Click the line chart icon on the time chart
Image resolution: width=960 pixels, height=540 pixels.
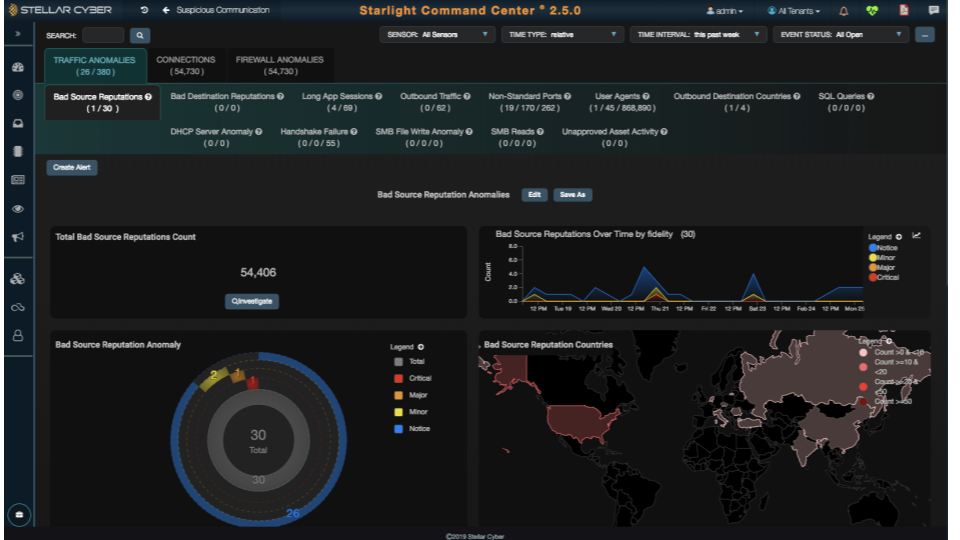(917, 235)
